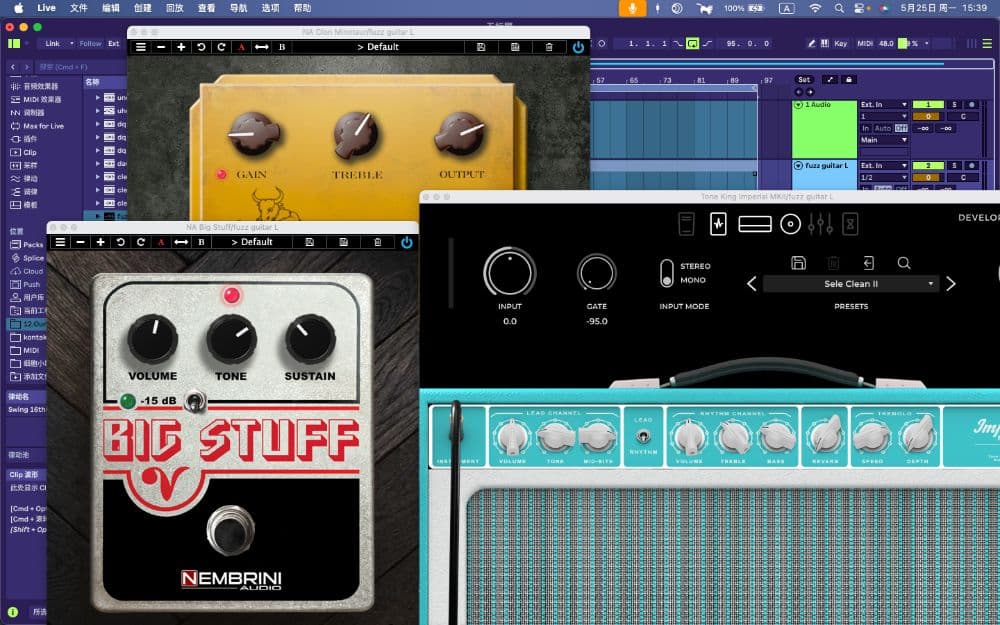The height and width of the screenshot is (625, 1000).
Task: Open the Ext. In dropdown on 1 Audio track
Action: tap(883, 105)
